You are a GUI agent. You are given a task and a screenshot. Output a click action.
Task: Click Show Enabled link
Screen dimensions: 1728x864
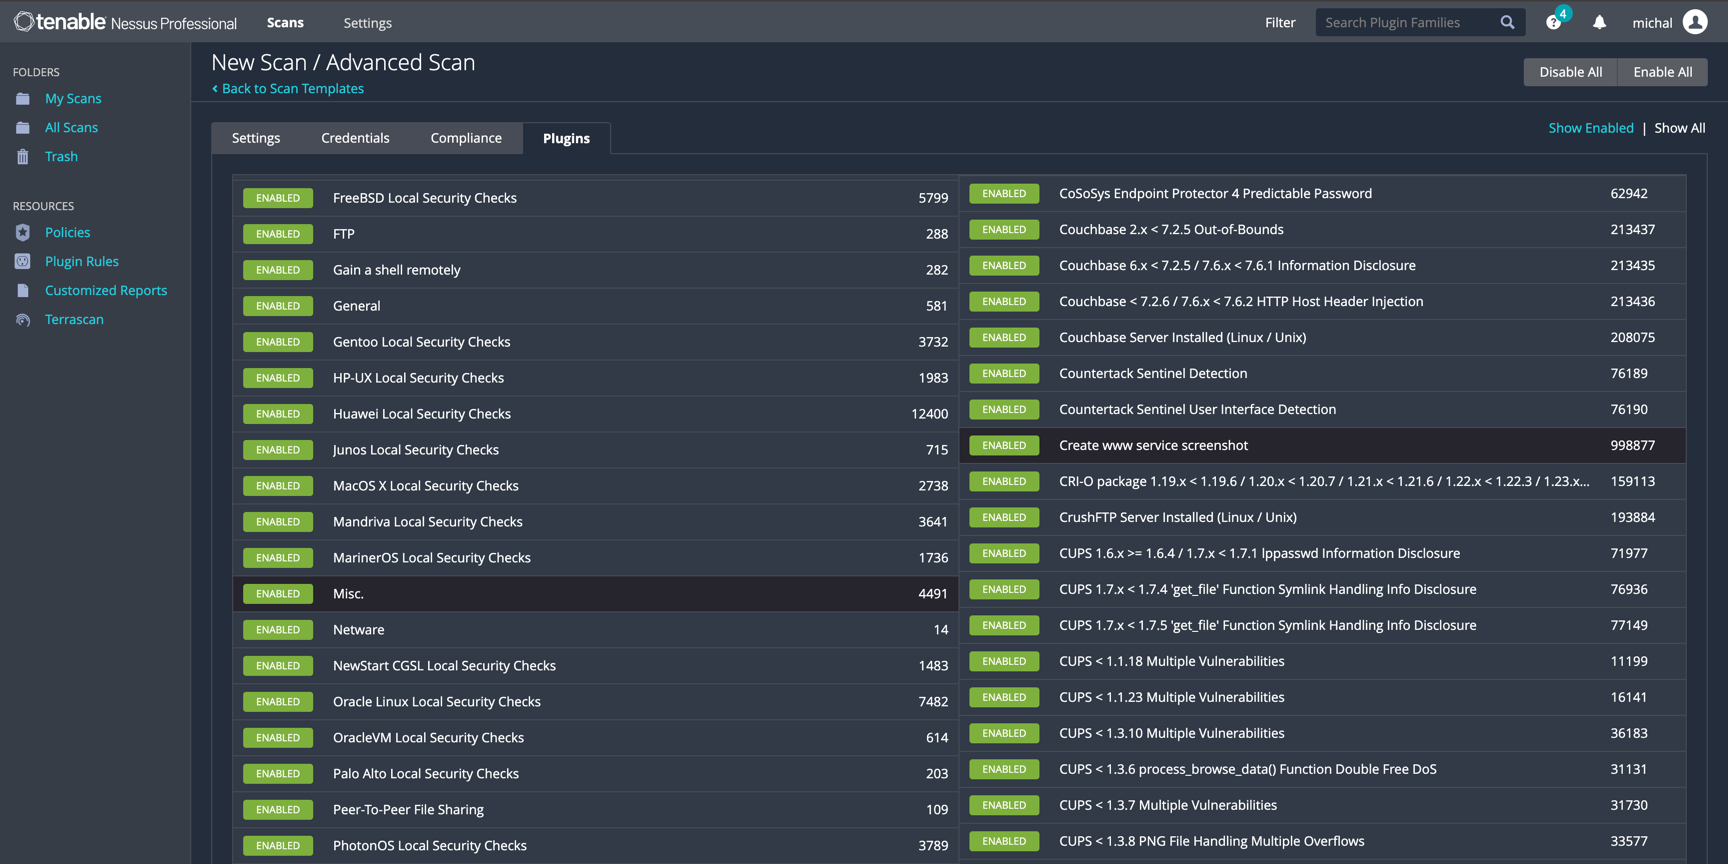1590,128
